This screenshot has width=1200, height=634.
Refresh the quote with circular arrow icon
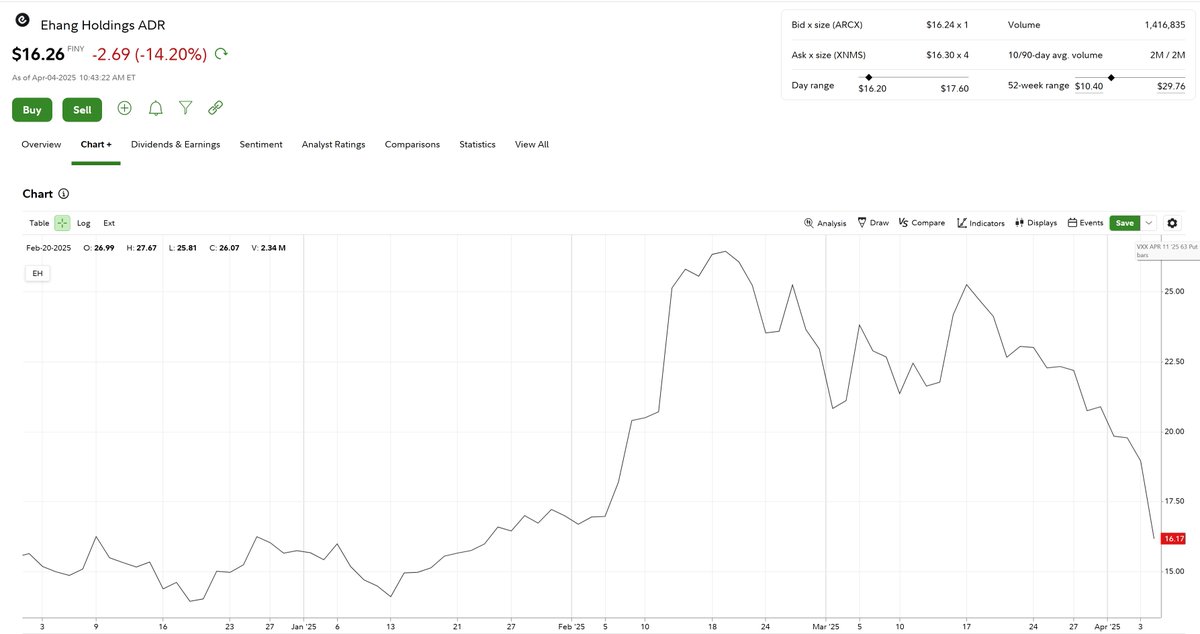221,53
